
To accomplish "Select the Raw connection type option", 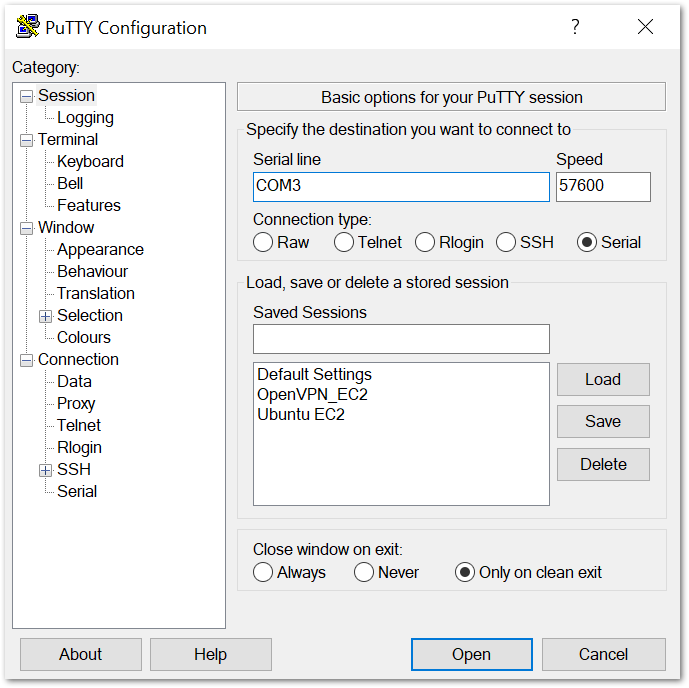I will coord(263,242).
